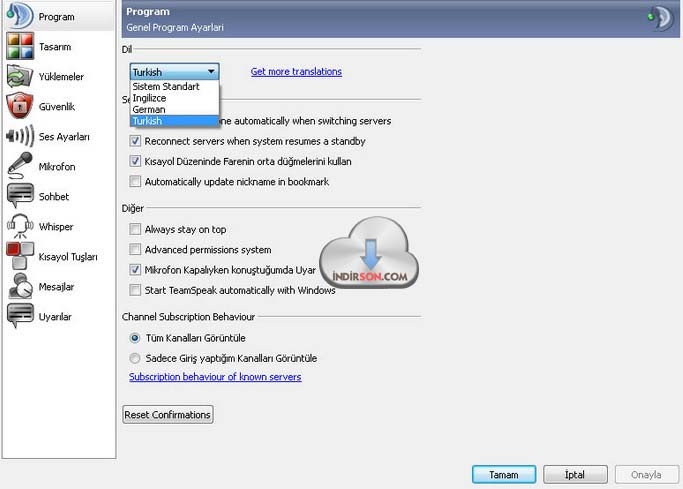Click the Onayla apply button
Screen dimensions: 683x489
(x=646, y=475)
